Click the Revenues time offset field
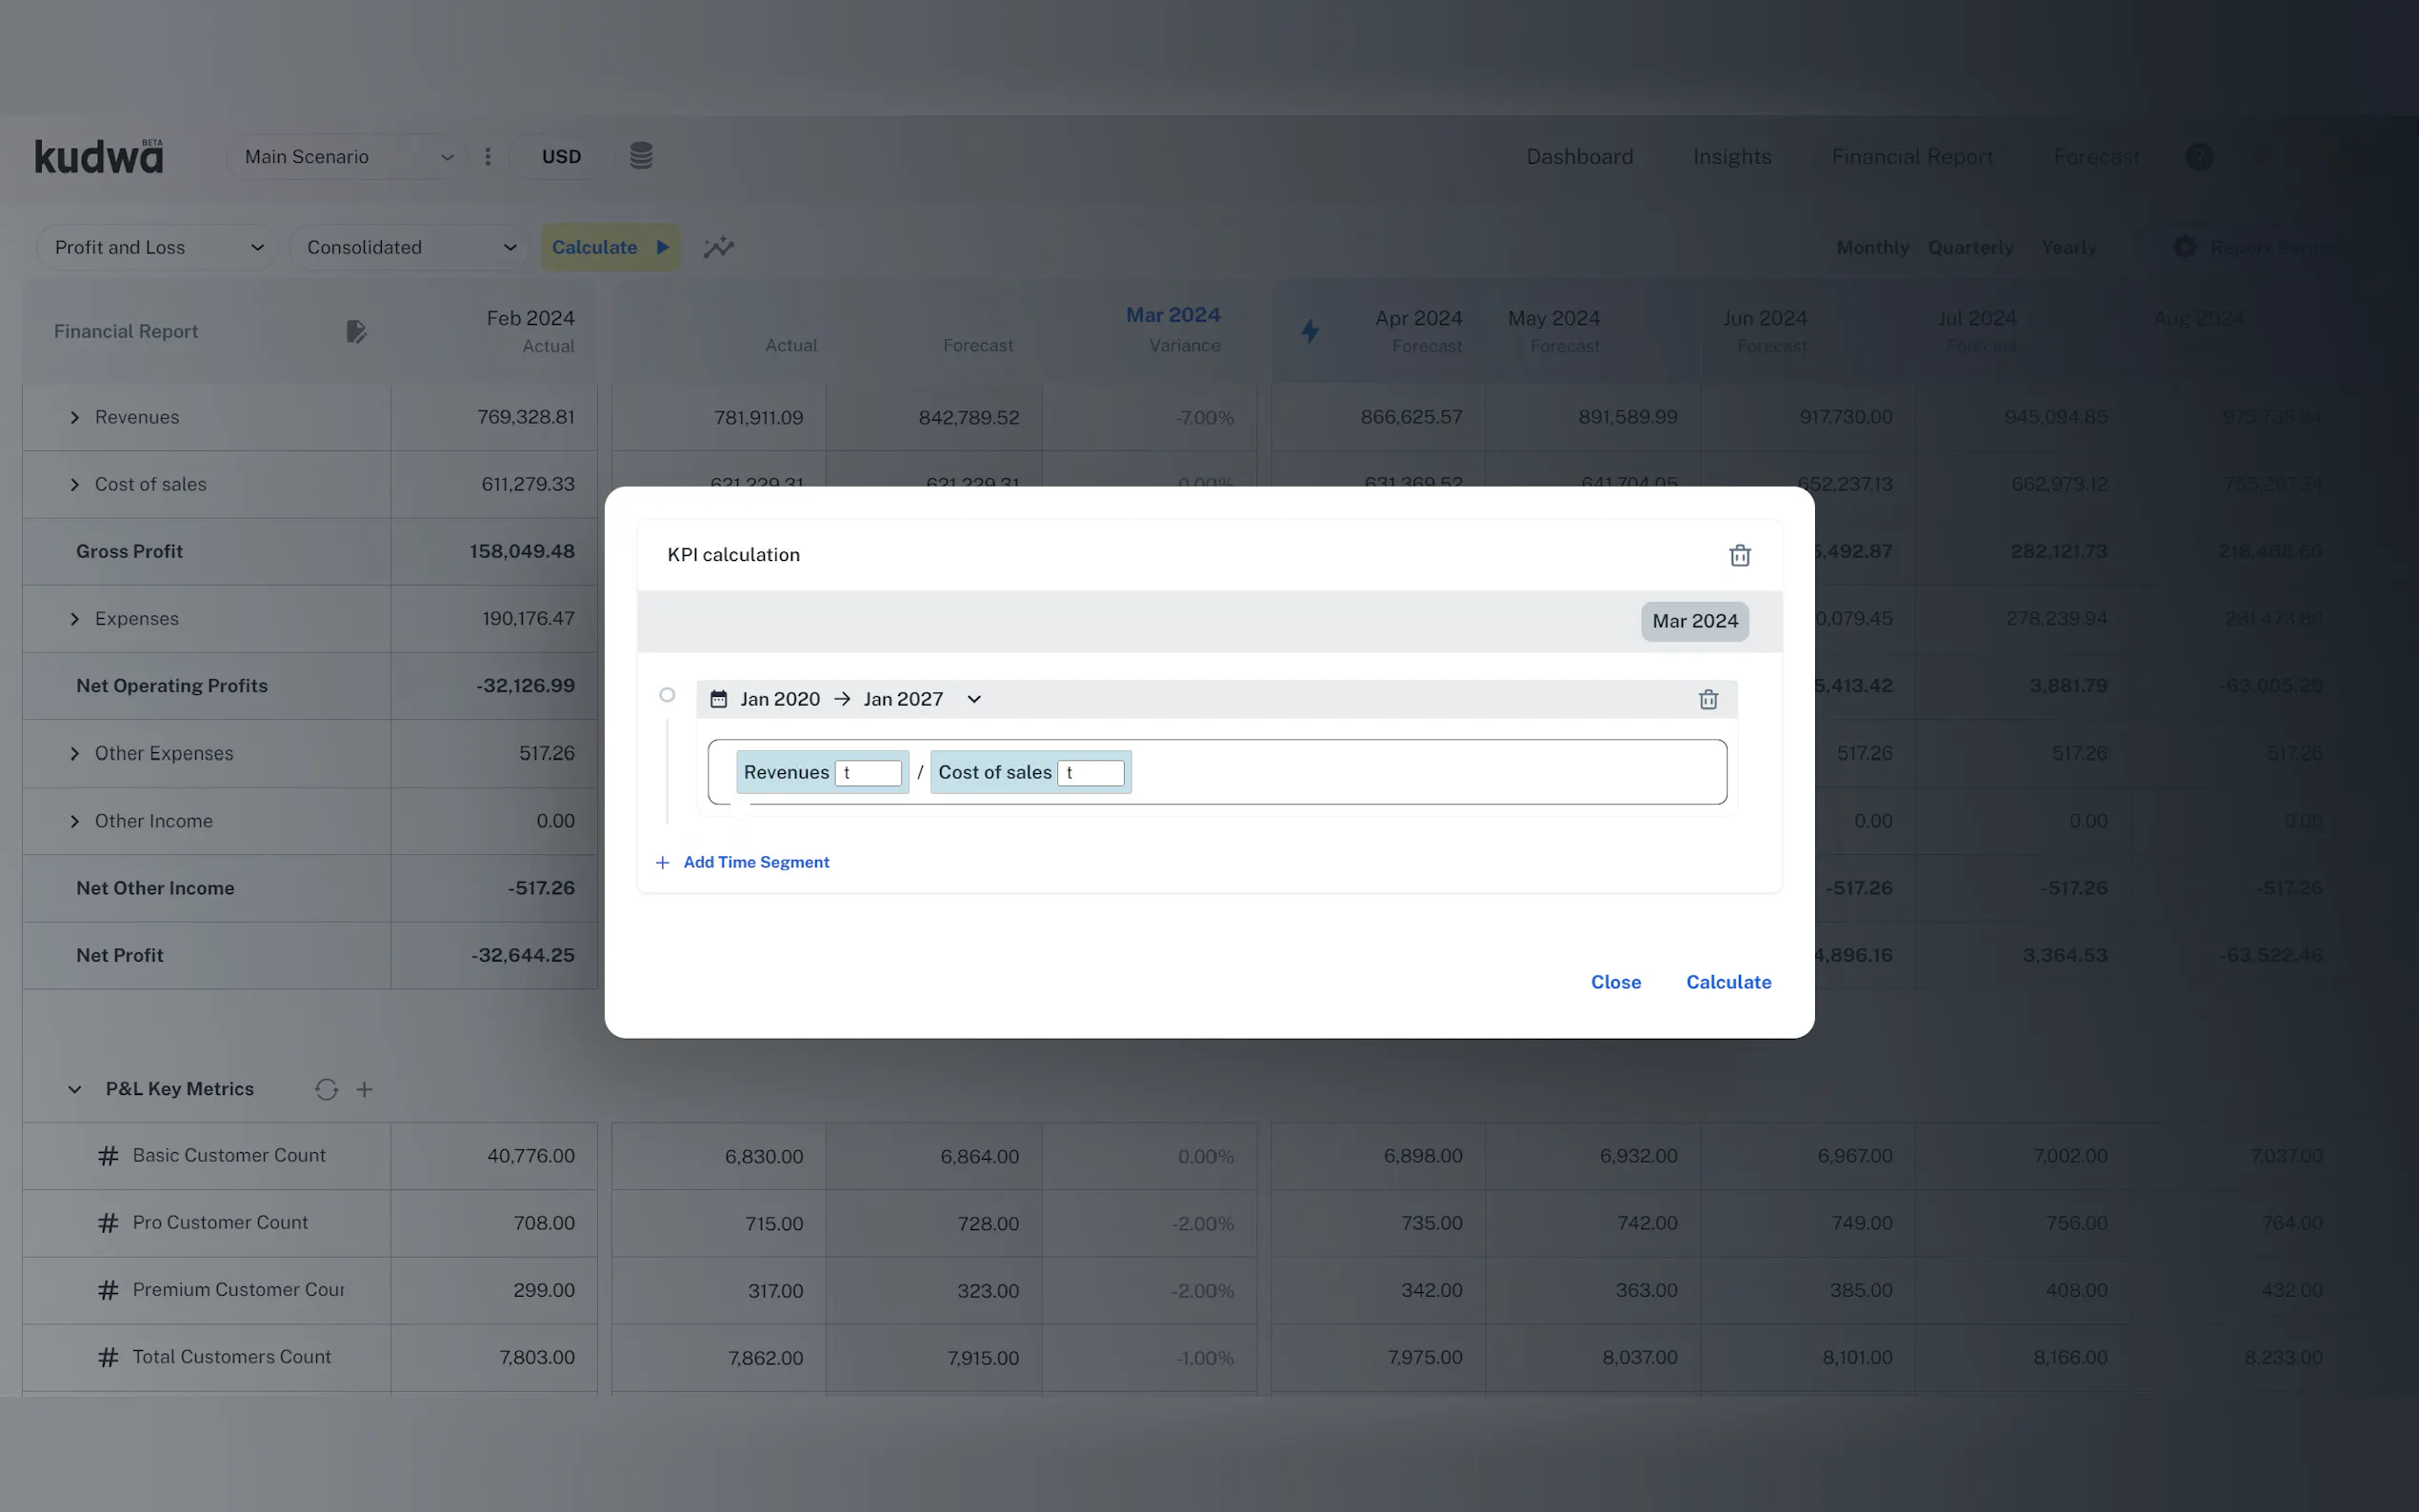This screenshot has width=2419, height=1512. (x=868, y=772)
